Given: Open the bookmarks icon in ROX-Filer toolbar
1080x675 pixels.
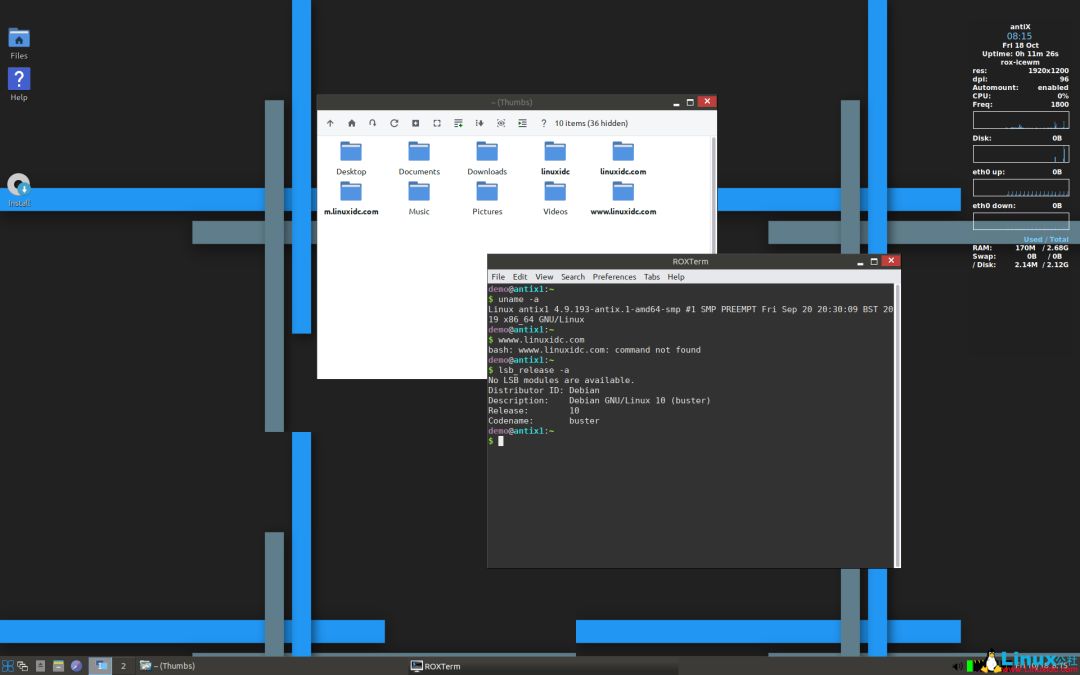Looking at the screenshot, I should tap(372, 122).
